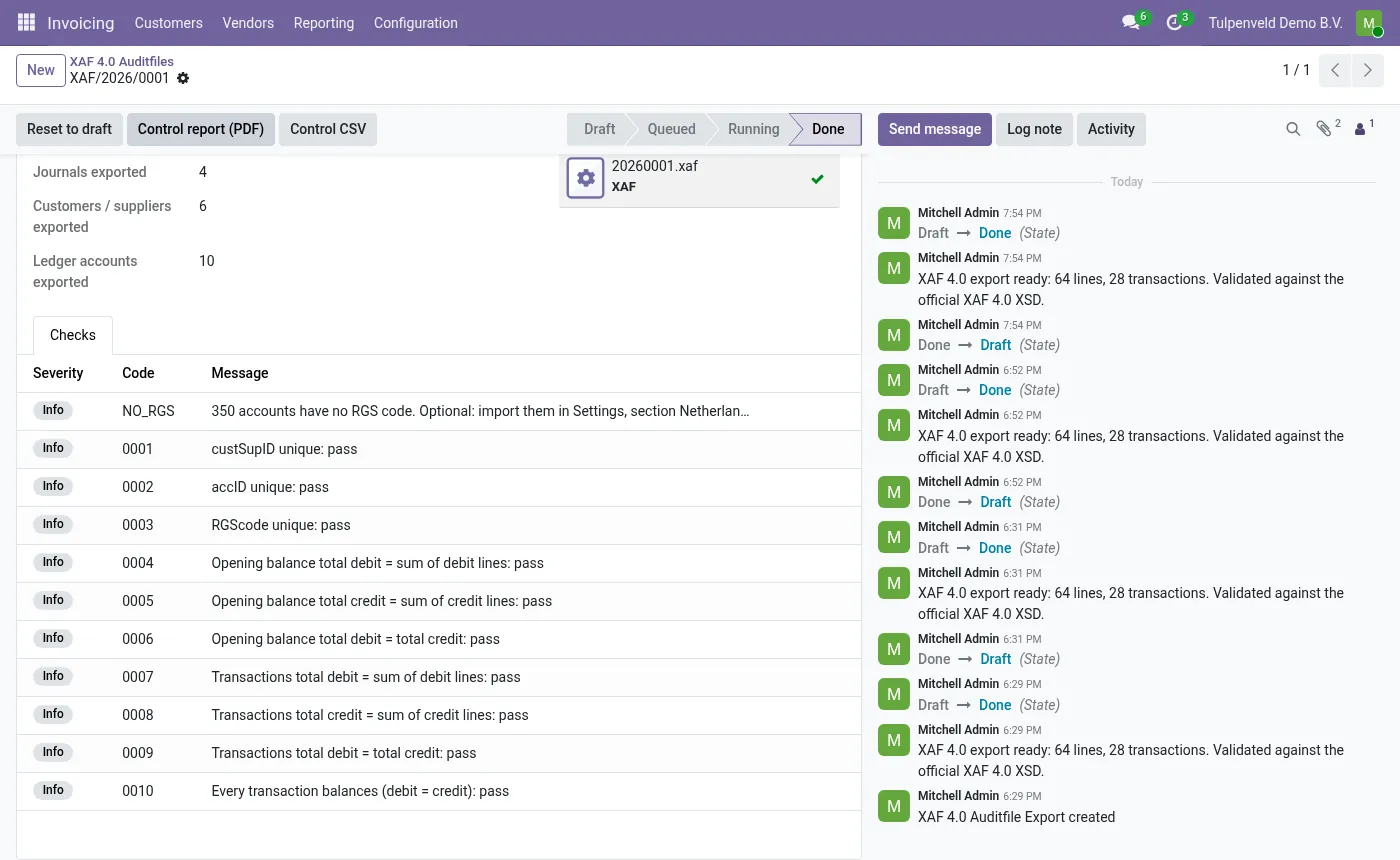Click the XAF 4.0 Auditfiles breadcrumb

(x=122, y=61)
